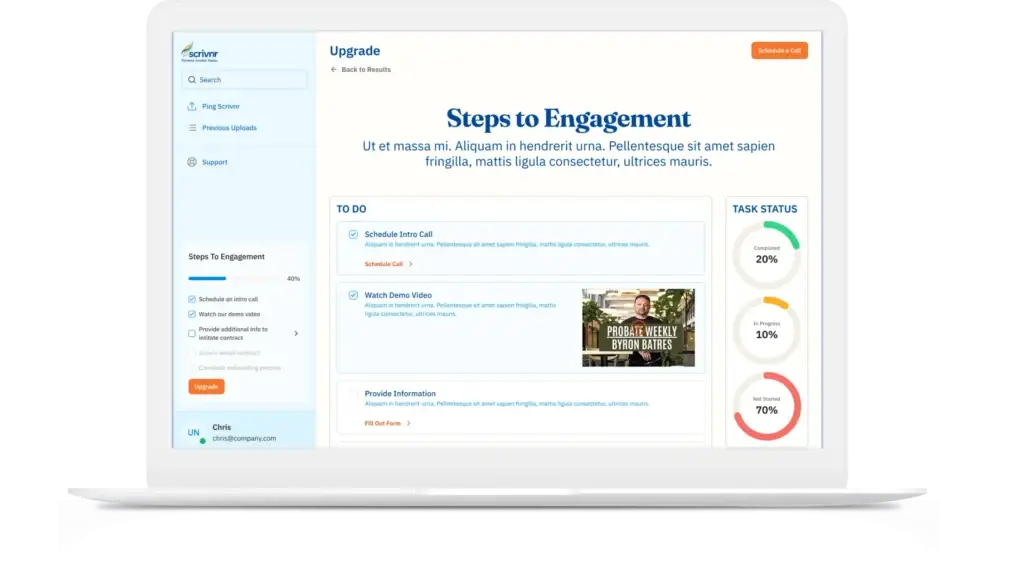Image resolution: width=1024 pixels, height=569 pixels.
Task: Click the Support lifebuoy icon
Action: (x=192, y=162)
